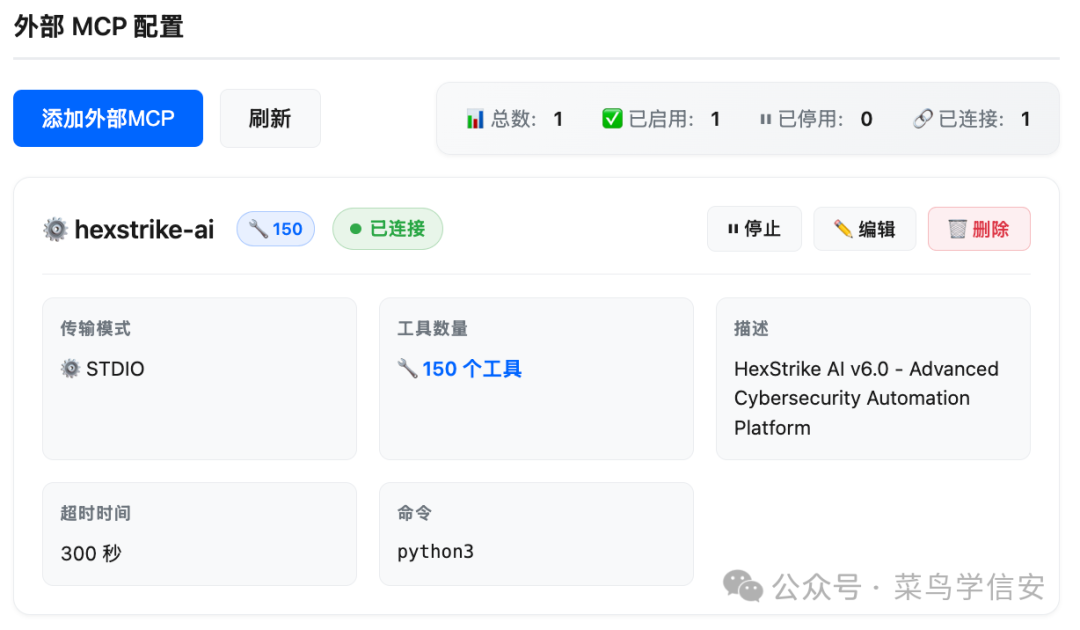Viewport: 1080px width, 630px height.
Task: Delete hexstrike-ai using the 删除 button
Action: coord(979,229)
